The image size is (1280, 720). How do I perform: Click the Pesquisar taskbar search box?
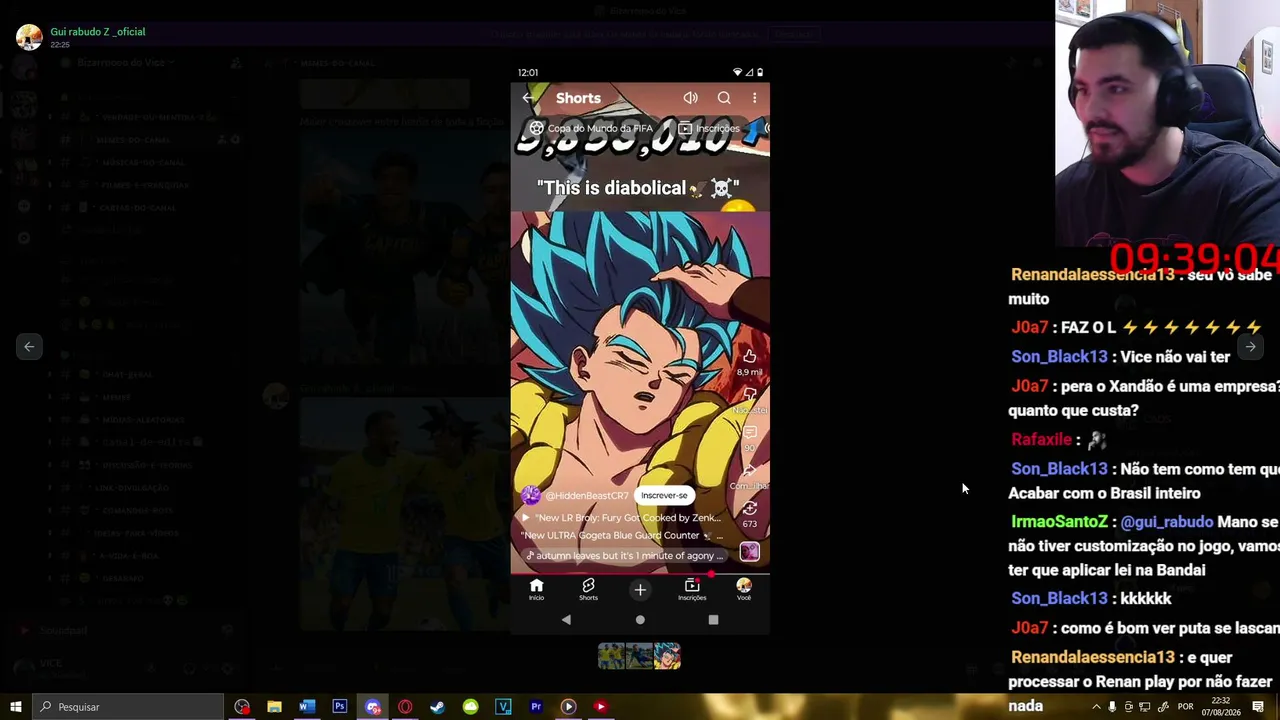click(128, 707)
